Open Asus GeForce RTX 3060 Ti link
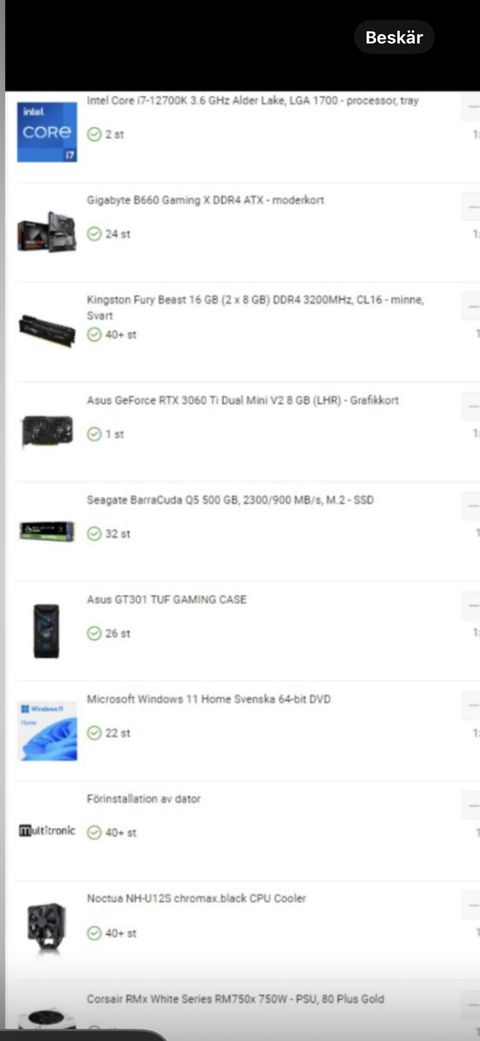This screenshot has height=1041, width=480. pos(242,400)
